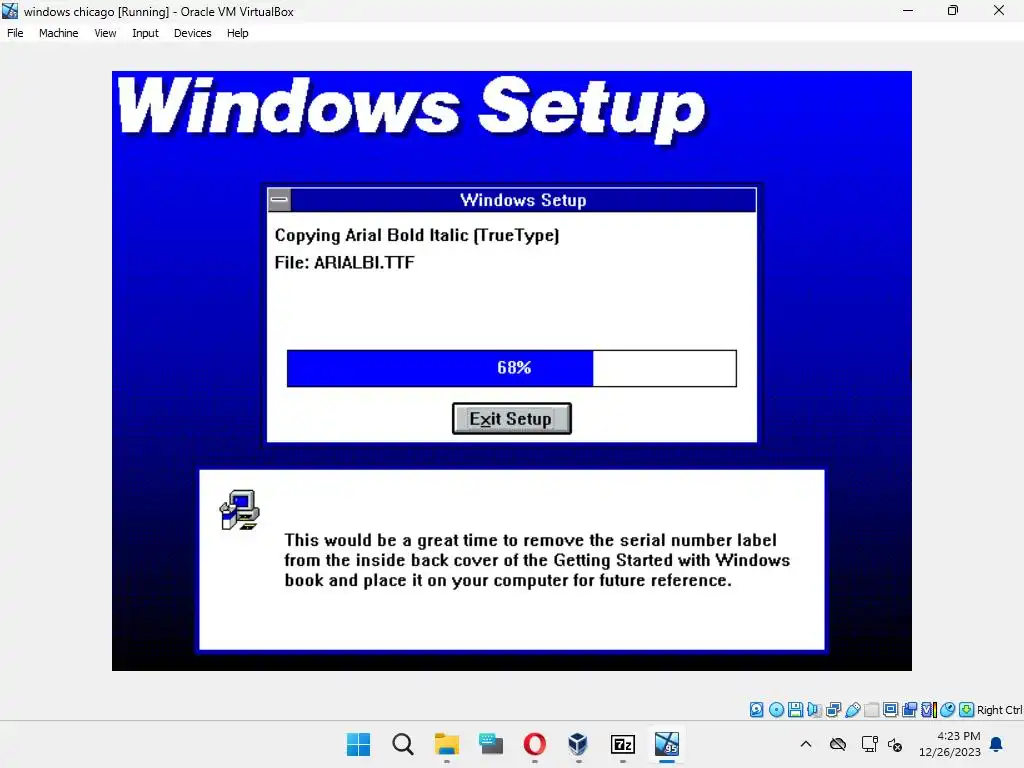The height and width of the screenshot is (768, 1024).
Task: Click the optical disk indicator icon
Action: tap(776, 710)
